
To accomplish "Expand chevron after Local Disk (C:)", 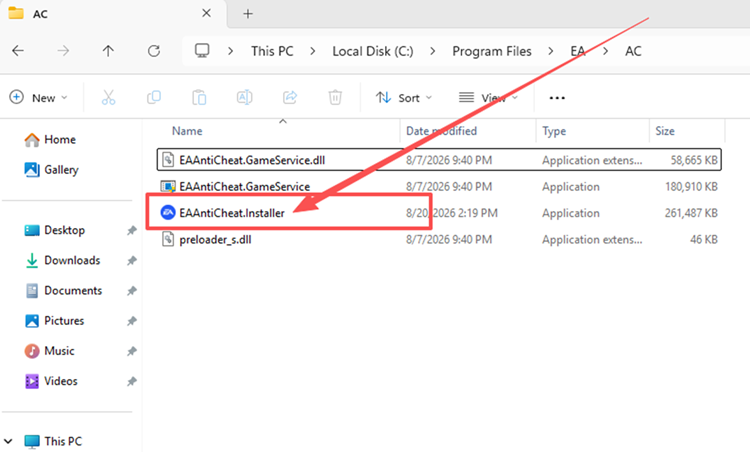I will (433, 51).
